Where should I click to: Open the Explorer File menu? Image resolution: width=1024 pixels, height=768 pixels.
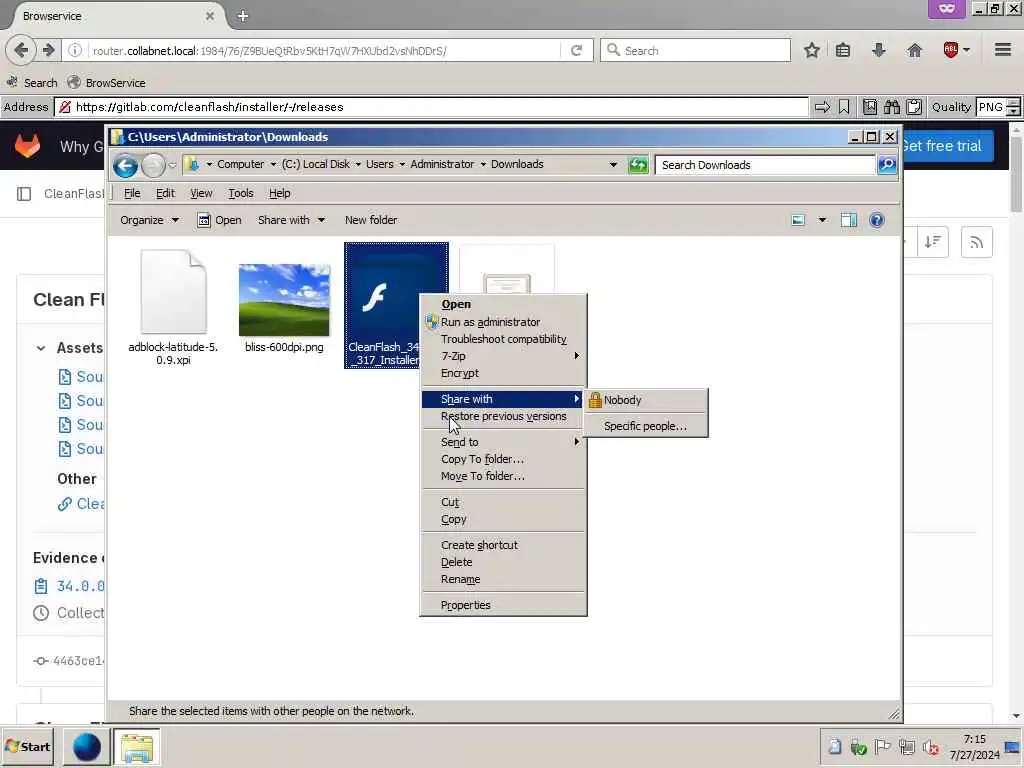(132, 193)
